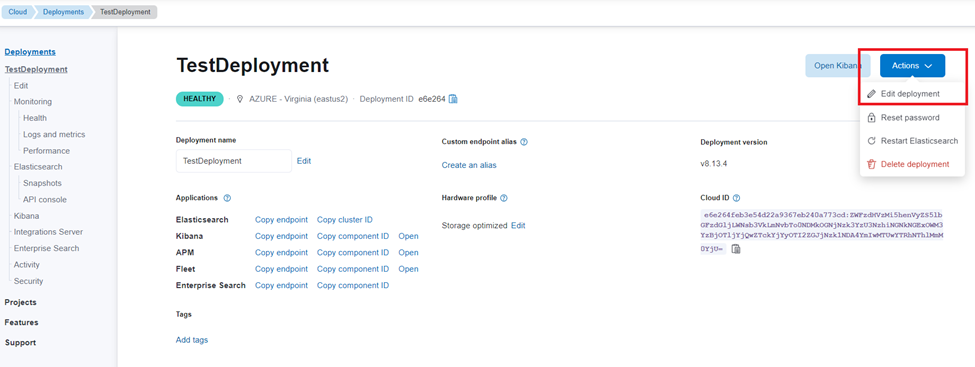This screenshot has width=975, height=367.
Task: Open Performance under Monitoring
Action: tap(47, 151)
